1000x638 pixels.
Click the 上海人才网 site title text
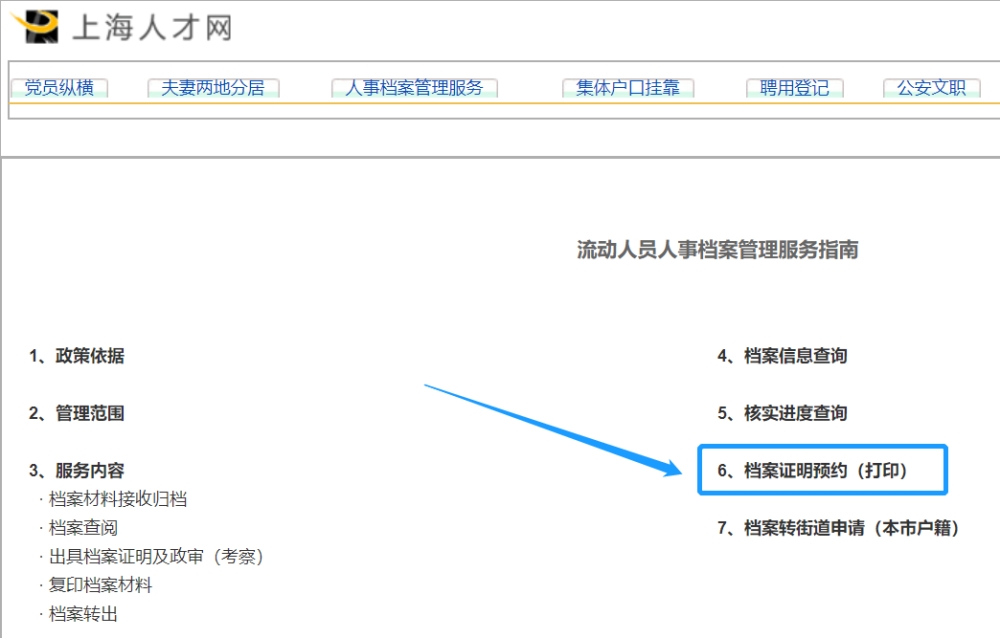[x=152, y=28]
